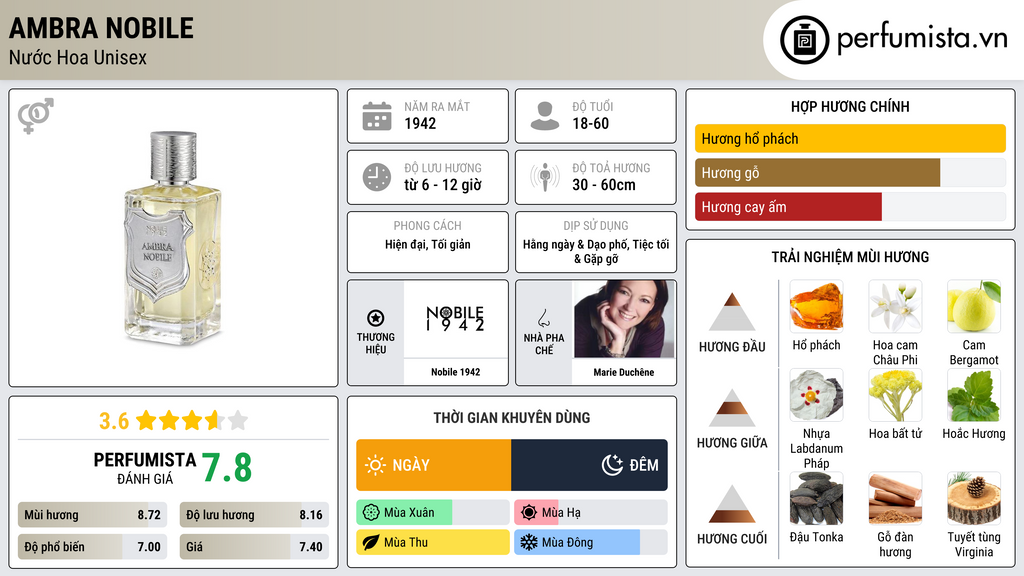
Task: Click the flower icon for Mùa Xuân
Action: click(371, 513)
